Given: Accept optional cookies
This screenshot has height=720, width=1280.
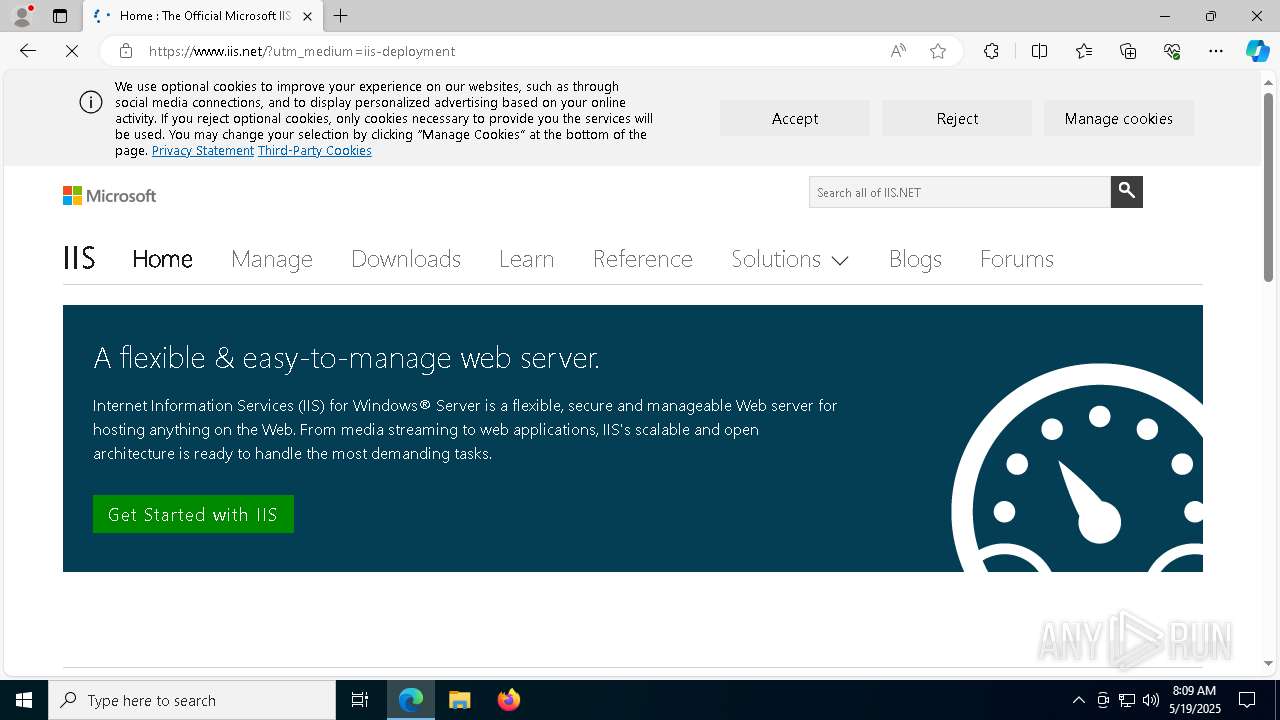Looking at the screenshot, I should click(795, 118).
